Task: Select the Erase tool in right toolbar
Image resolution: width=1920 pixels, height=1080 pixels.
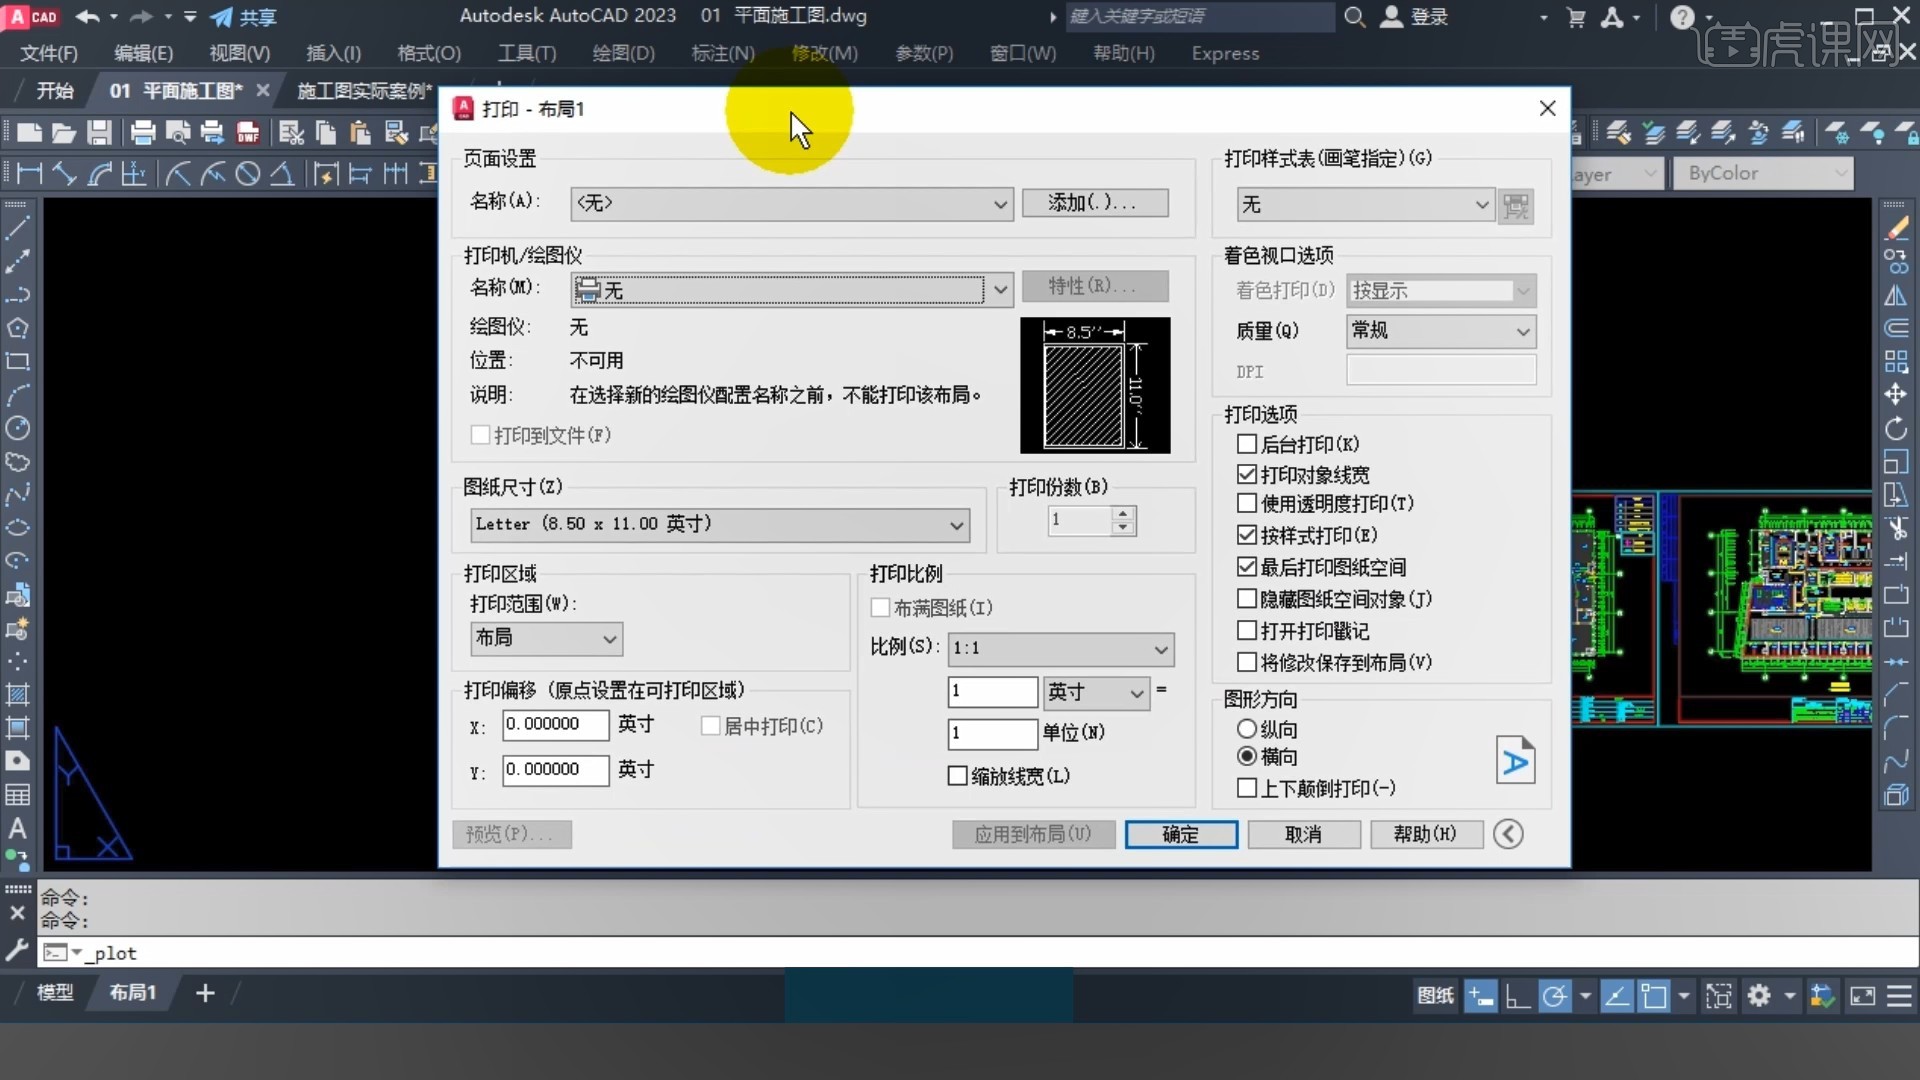Action: tap(1896, 228)
